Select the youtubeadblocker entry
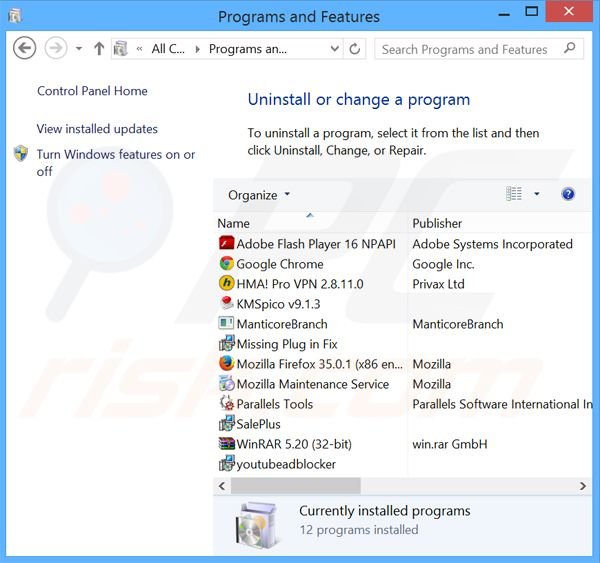Image resolution: width=600 pixels, height=563 pixels. coord(286,464)
